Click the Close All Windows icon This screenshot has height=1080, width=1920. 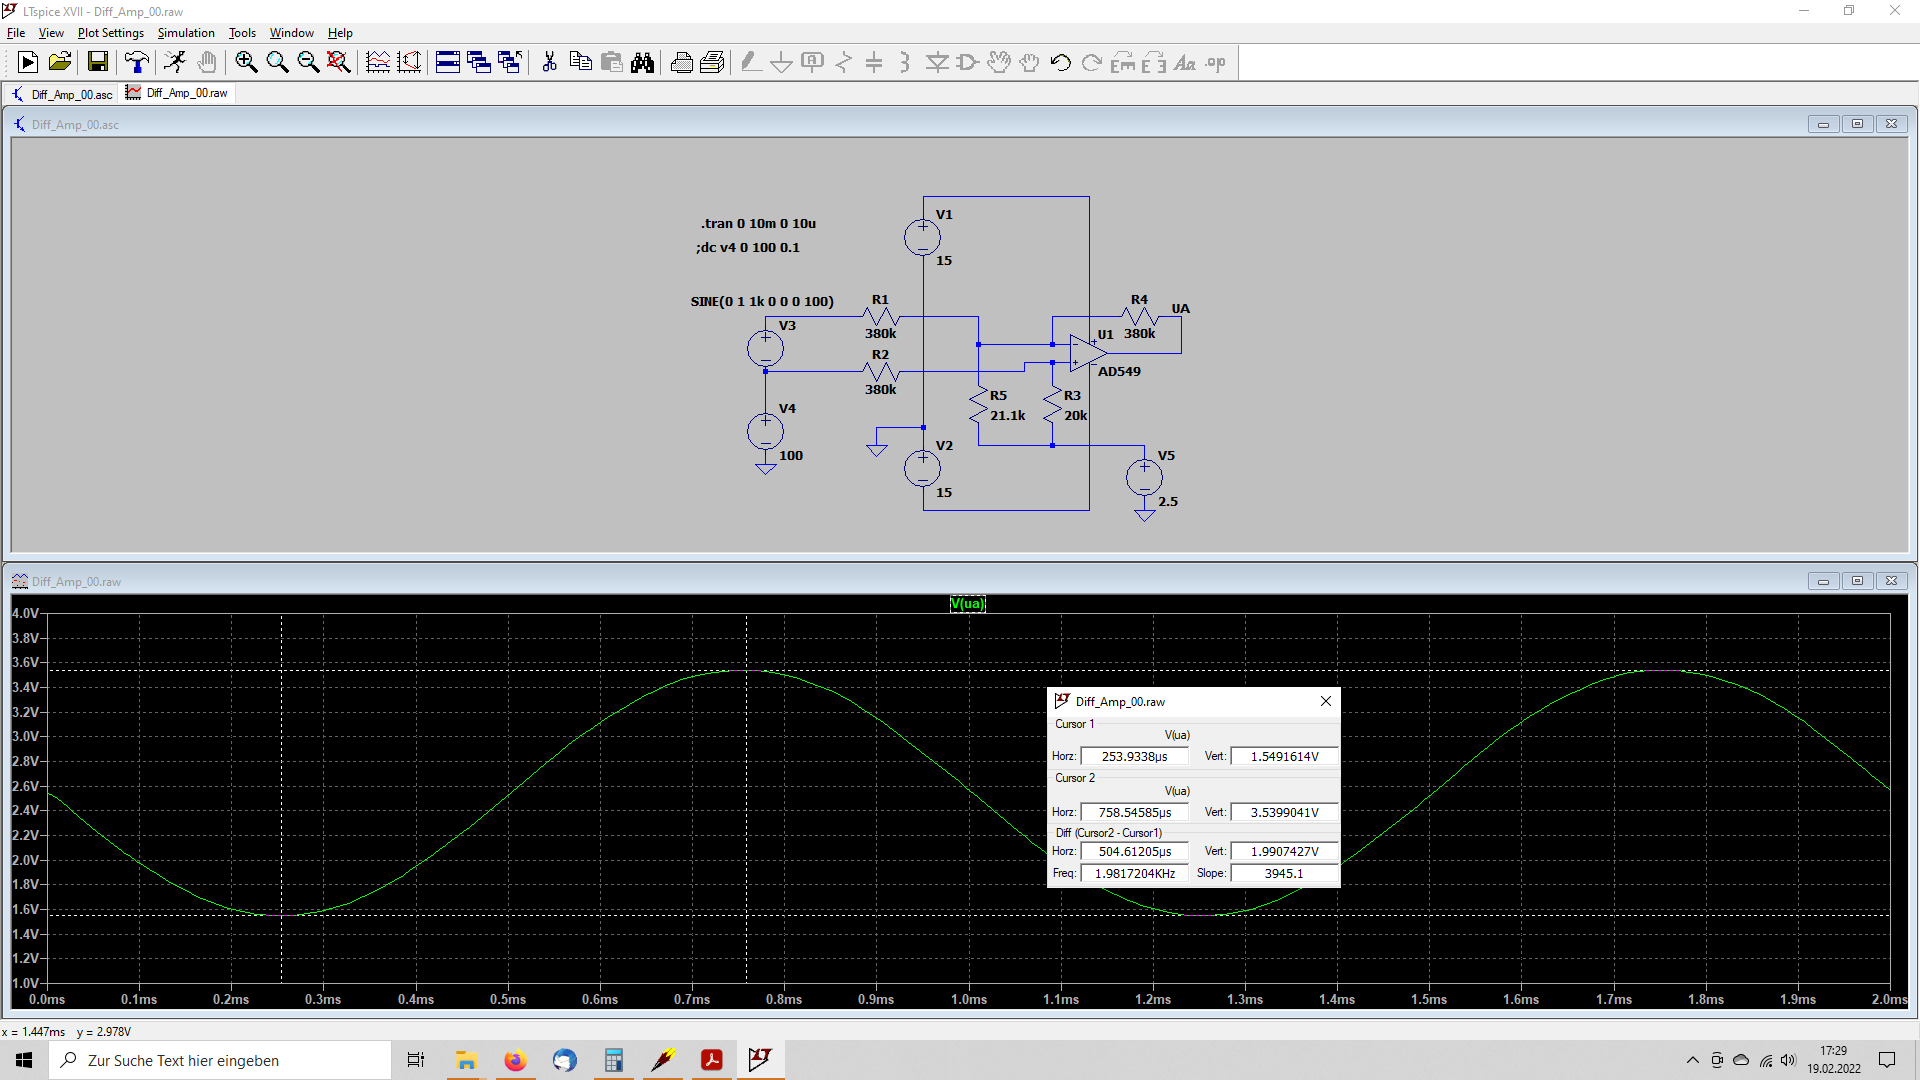pos(510,63)
